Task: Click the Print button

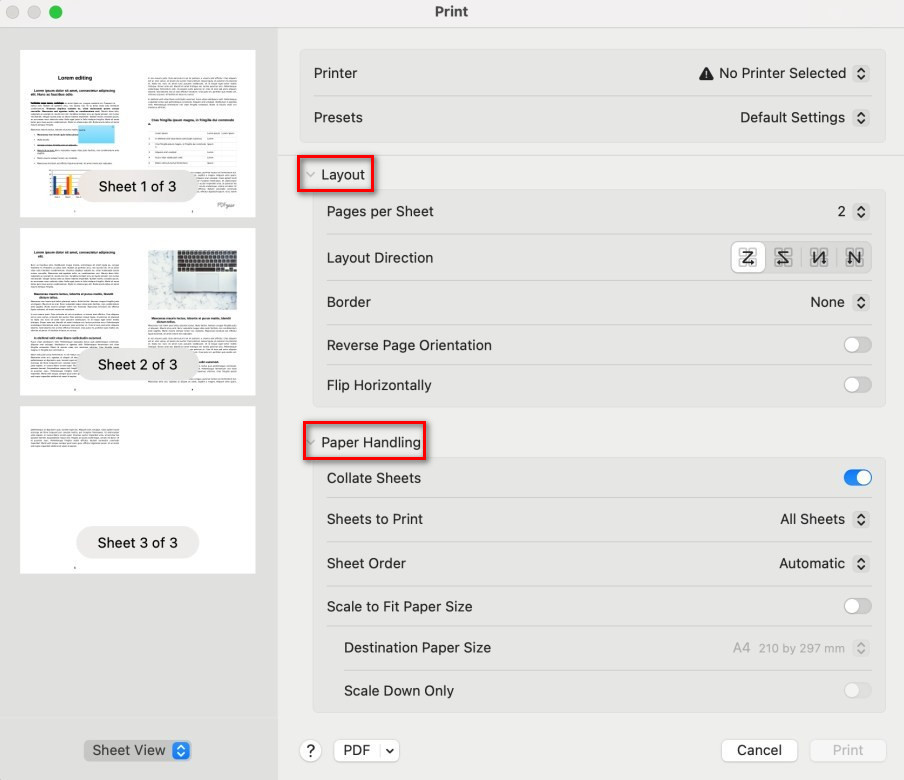Action: (848, 750)
